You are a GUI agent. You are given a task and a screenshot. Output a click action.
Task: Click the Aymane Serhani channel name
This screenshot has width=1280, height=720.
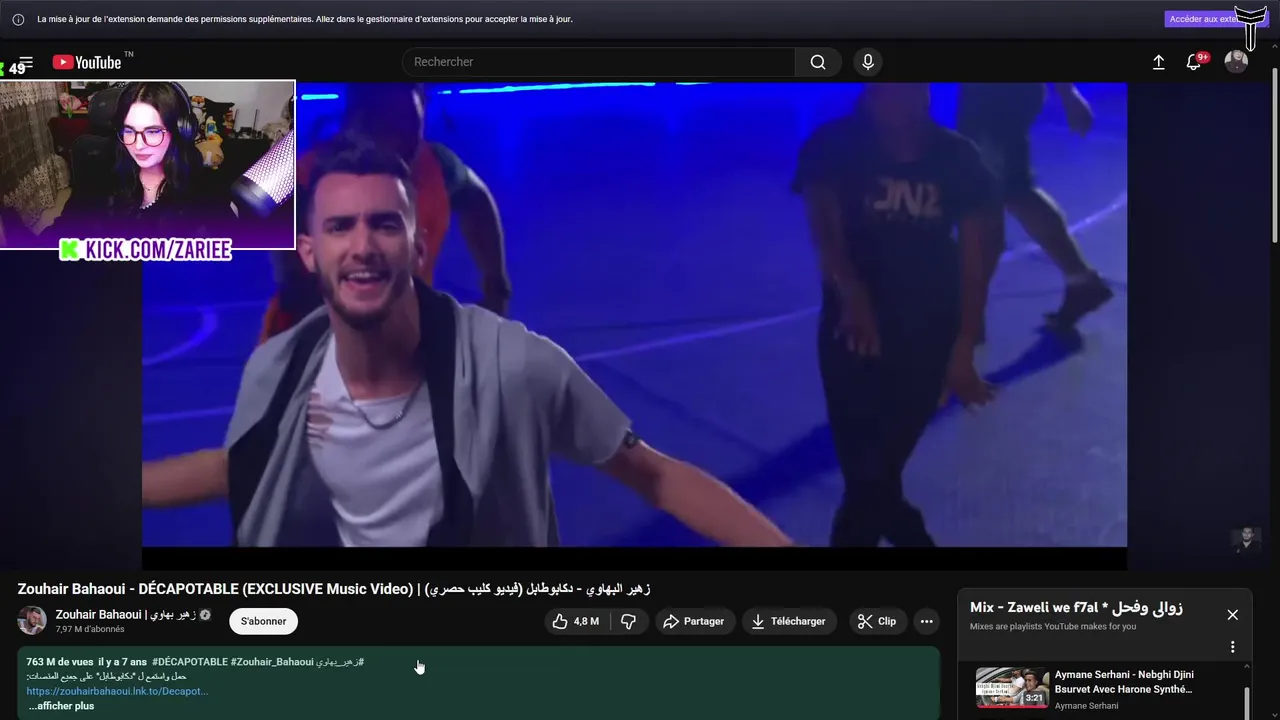pos(1086,706)
